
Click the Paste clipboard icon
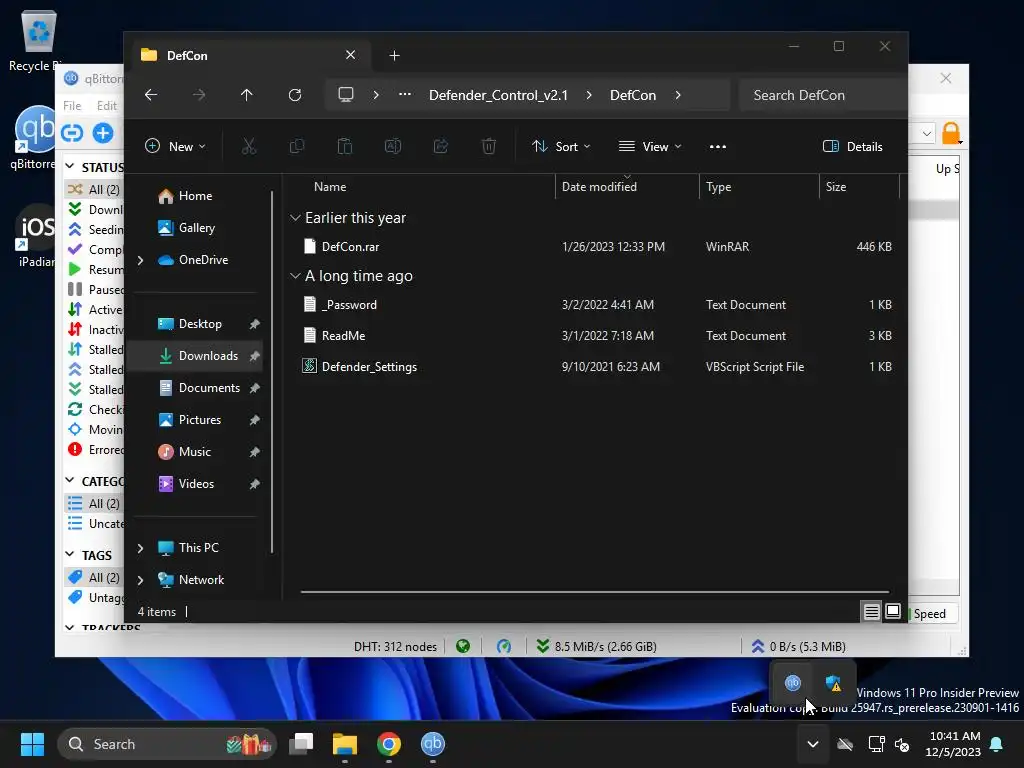tap(345, 146)
